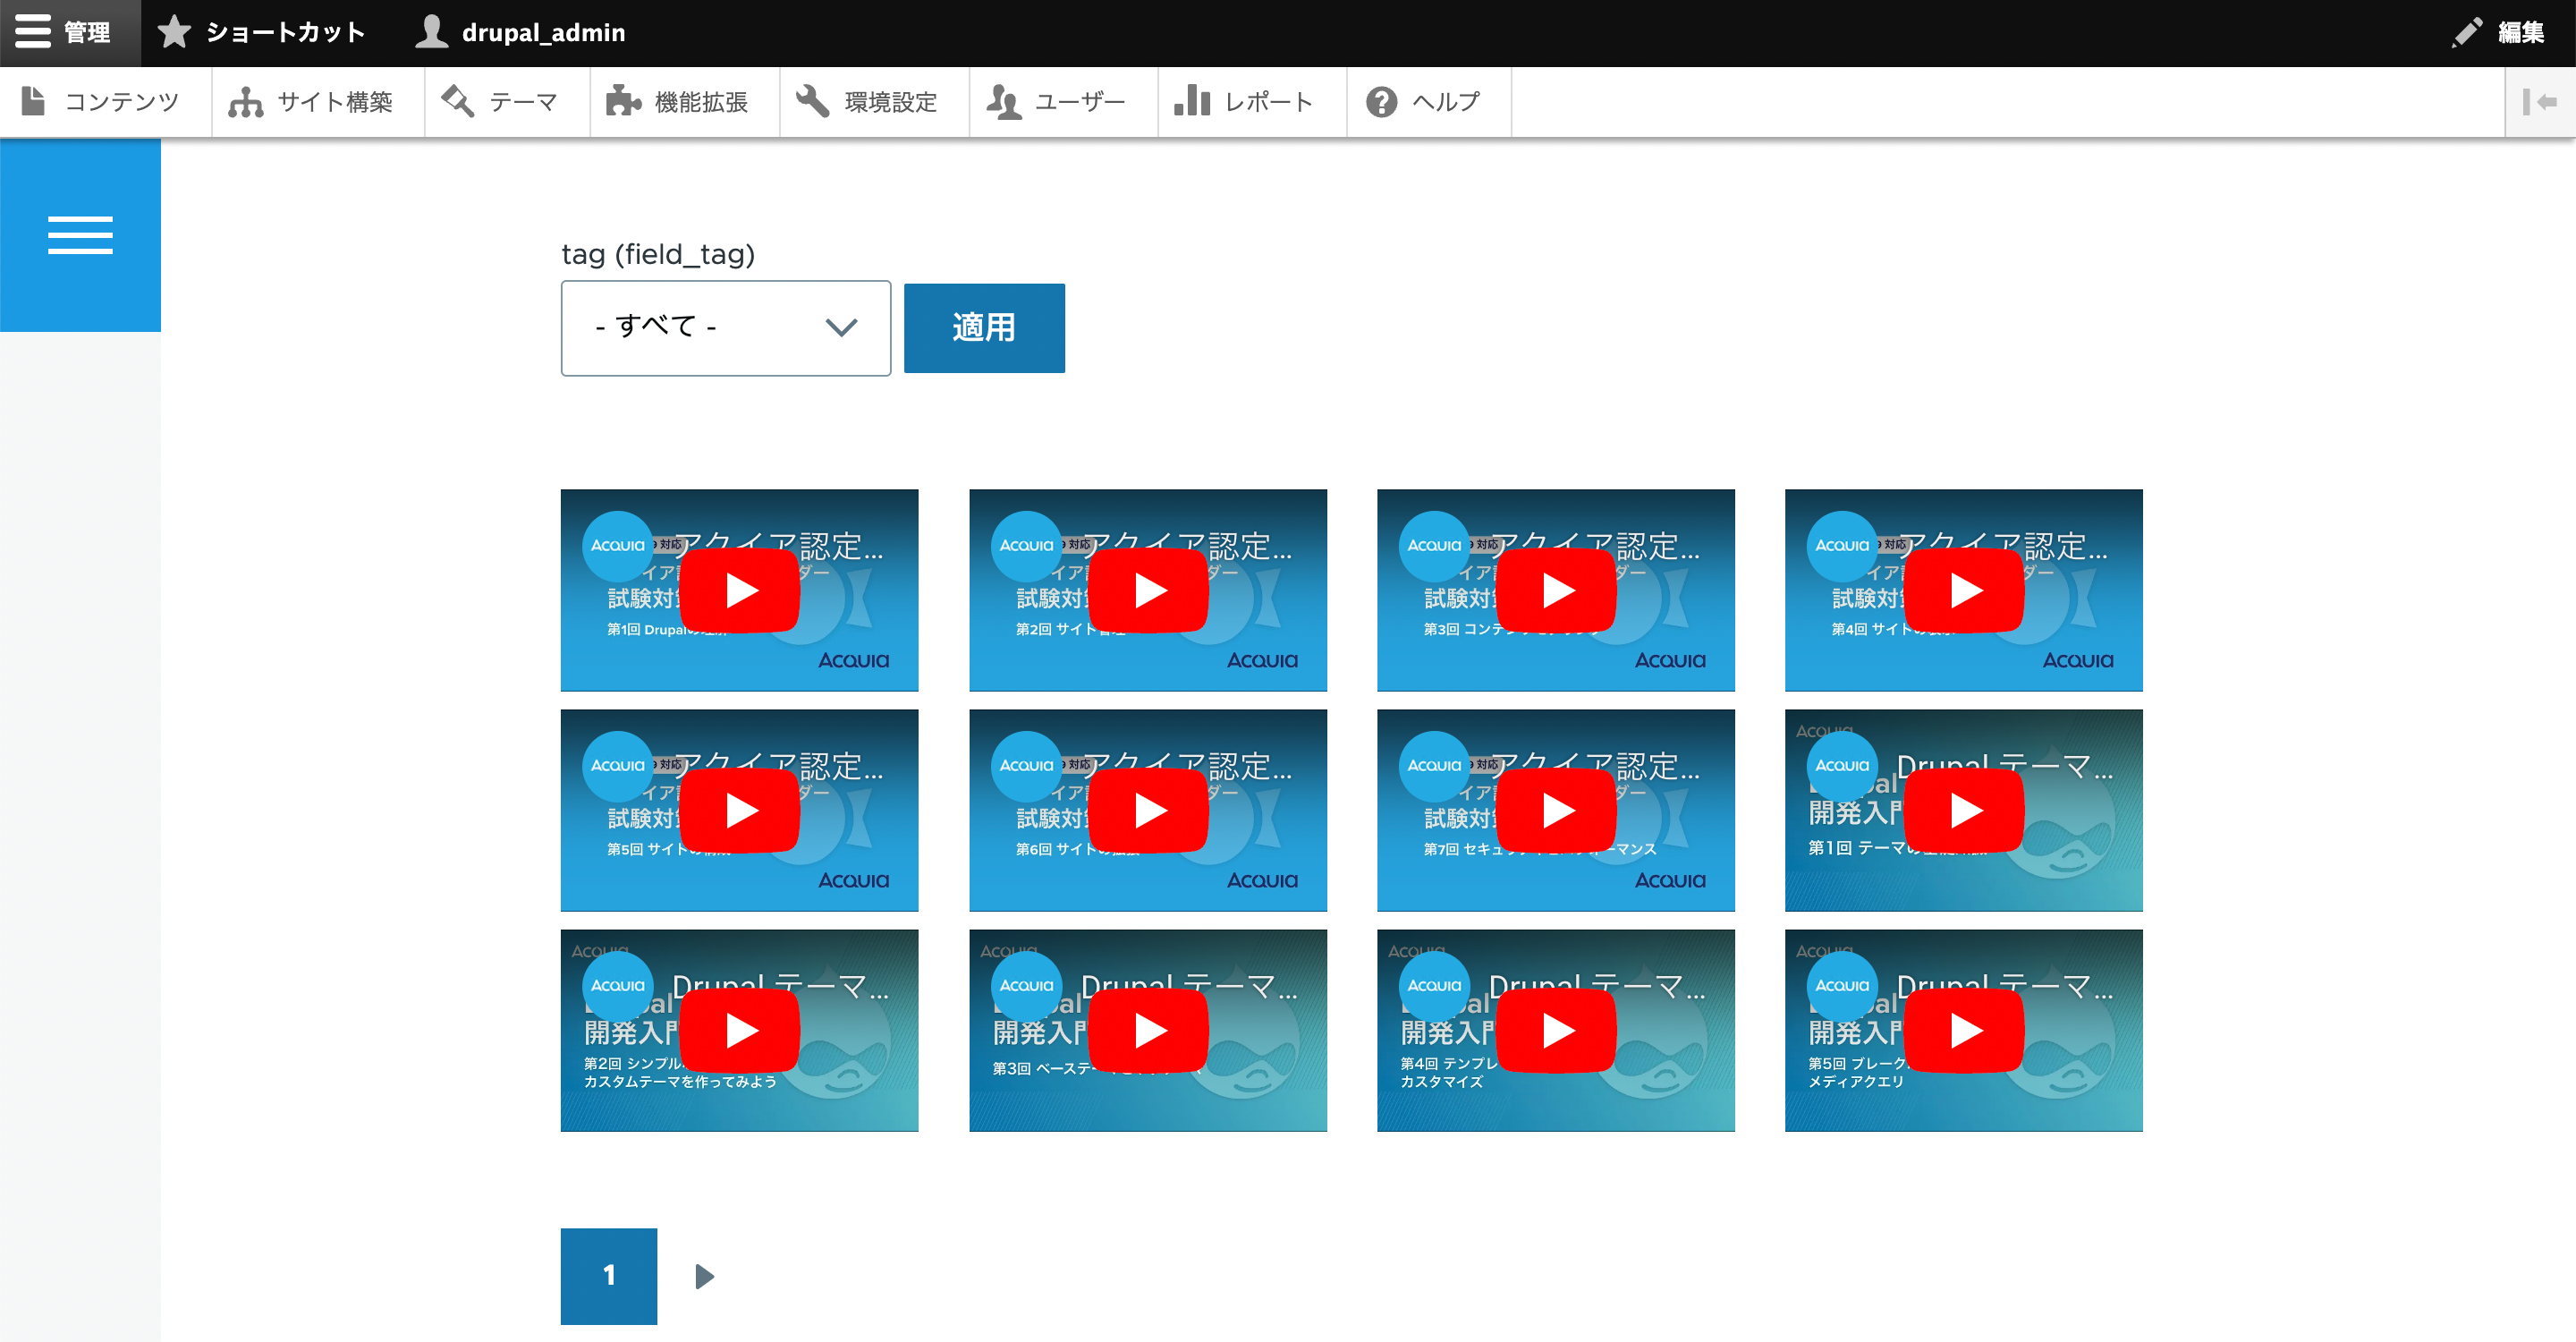The width and height of the screenshot is (2576, 1342).
Task: Click Acquia channel icon on 第7回 セキュリティ video
Action: 1434,766
